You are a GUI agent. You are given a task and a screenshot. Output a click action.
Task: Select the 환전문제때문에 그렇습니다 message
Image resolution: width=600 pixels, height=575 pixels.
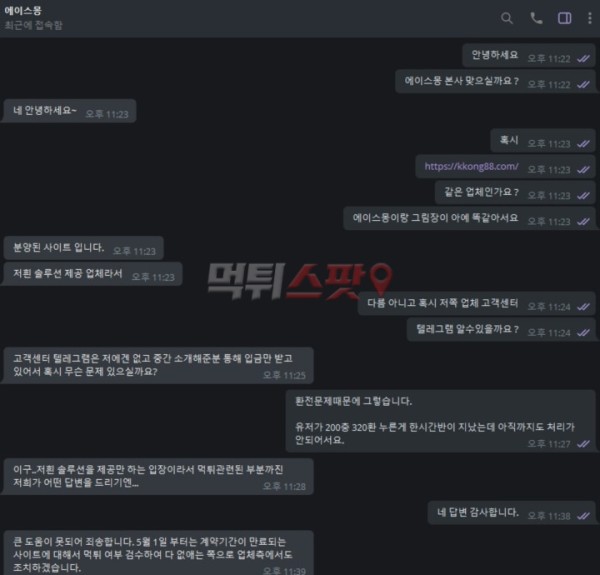click(x=440, y=421)
